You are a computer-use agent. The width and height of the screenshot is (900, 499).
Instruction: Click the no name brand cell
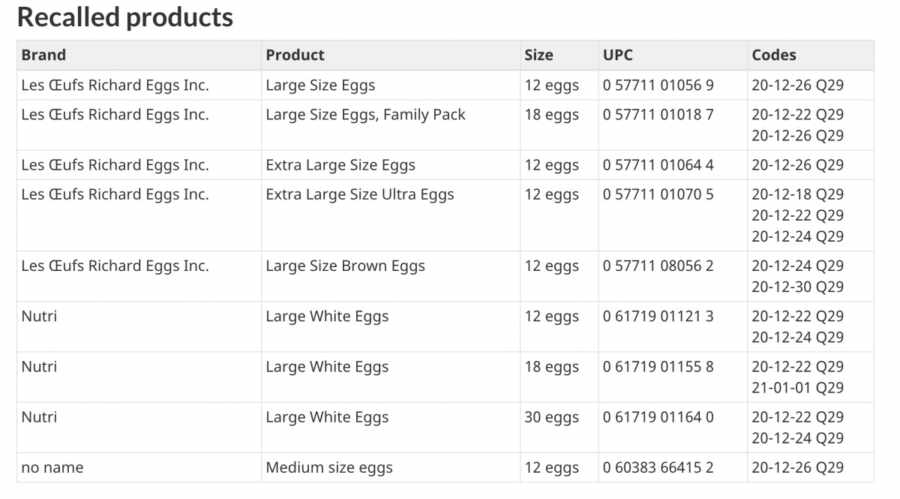(139, 467)
